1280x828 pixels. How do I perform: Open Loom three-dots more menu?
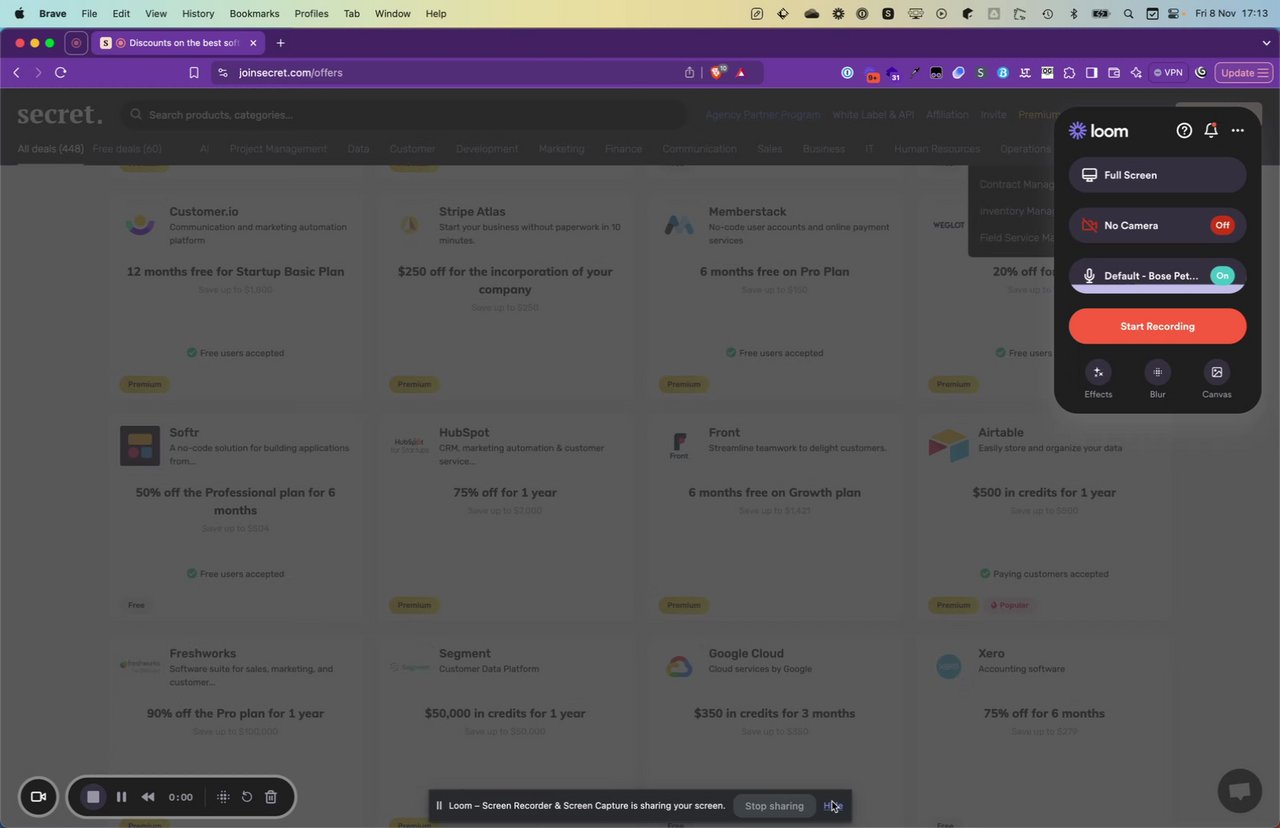pyautogui.click(x=1238, y=130)
